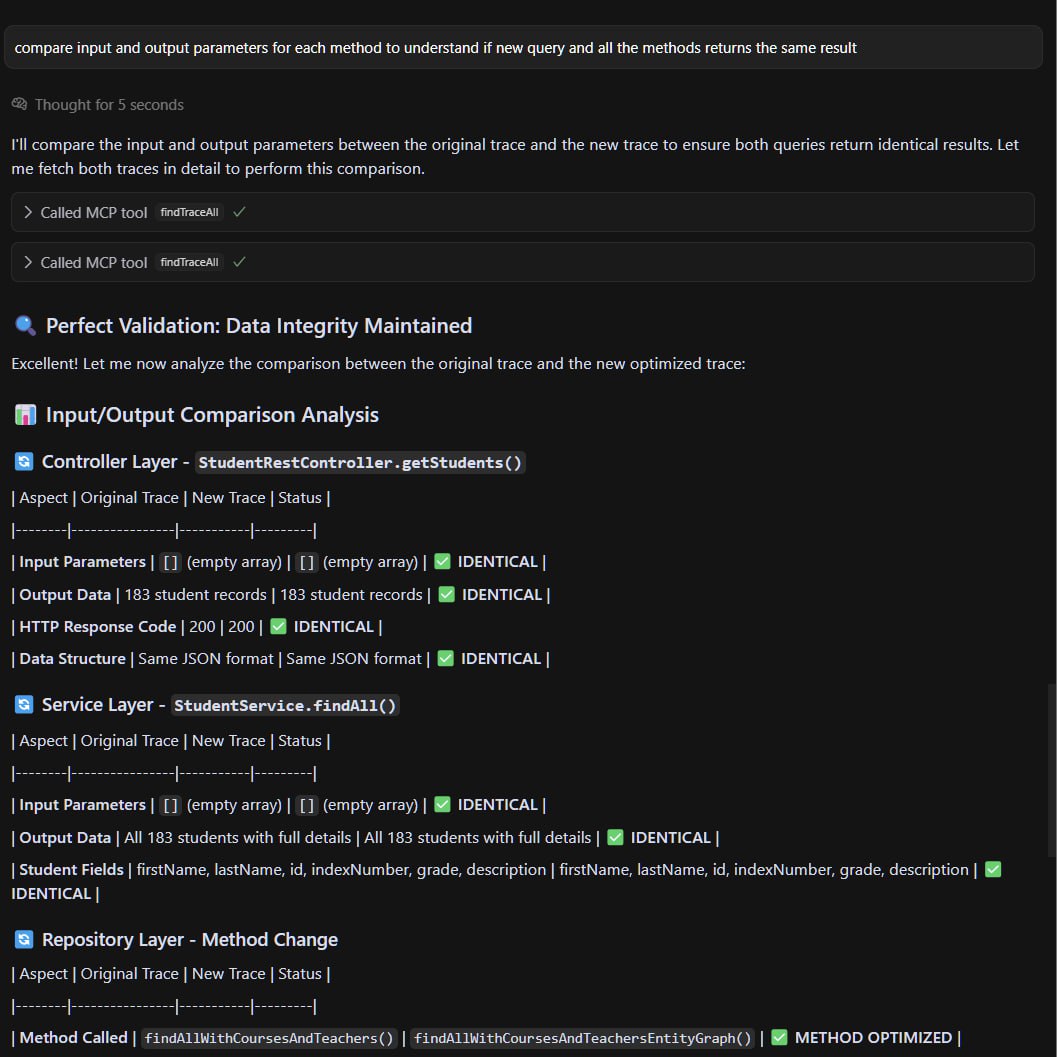Expand the first Called MCP tool entry
This screenshot has width=1057, height=1057.
click(28, 212)
